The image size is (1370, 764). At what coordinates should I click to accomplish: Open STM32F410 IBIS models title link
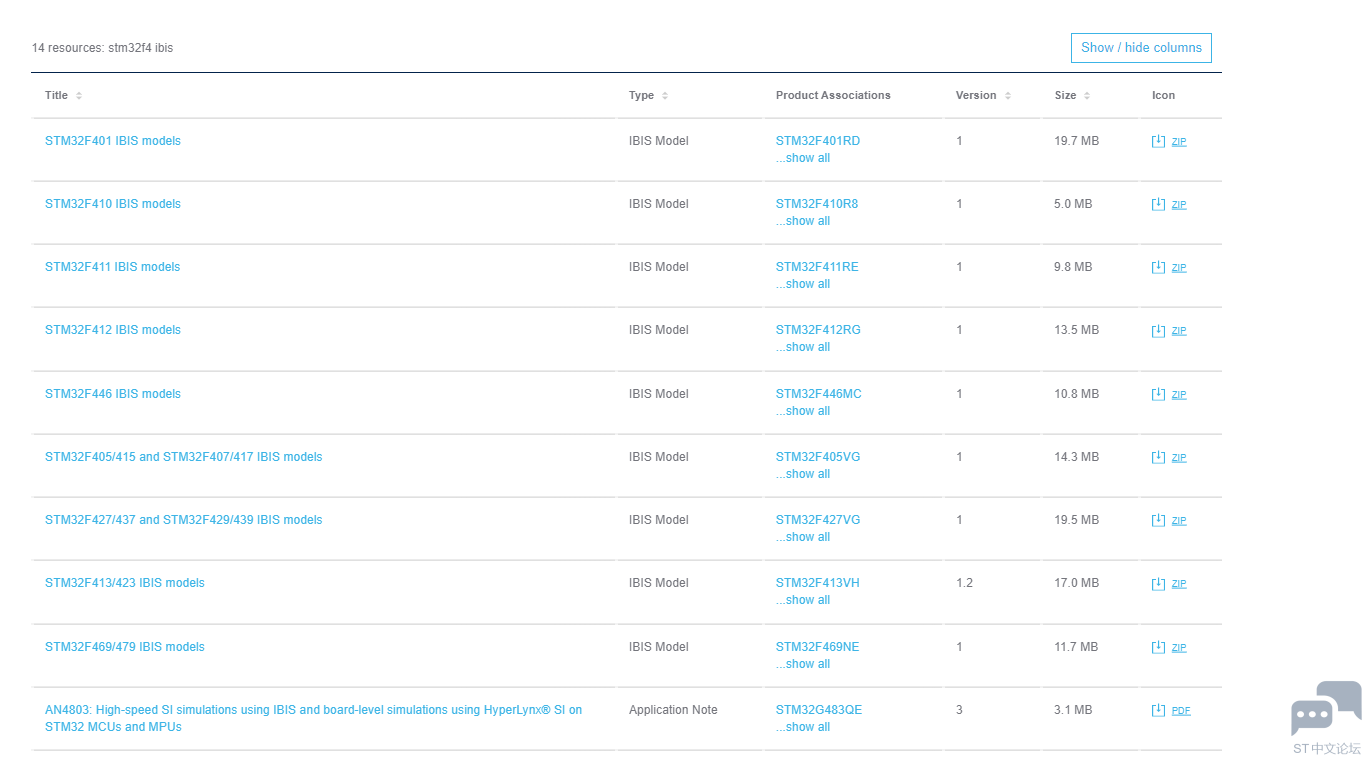point(113,204)
